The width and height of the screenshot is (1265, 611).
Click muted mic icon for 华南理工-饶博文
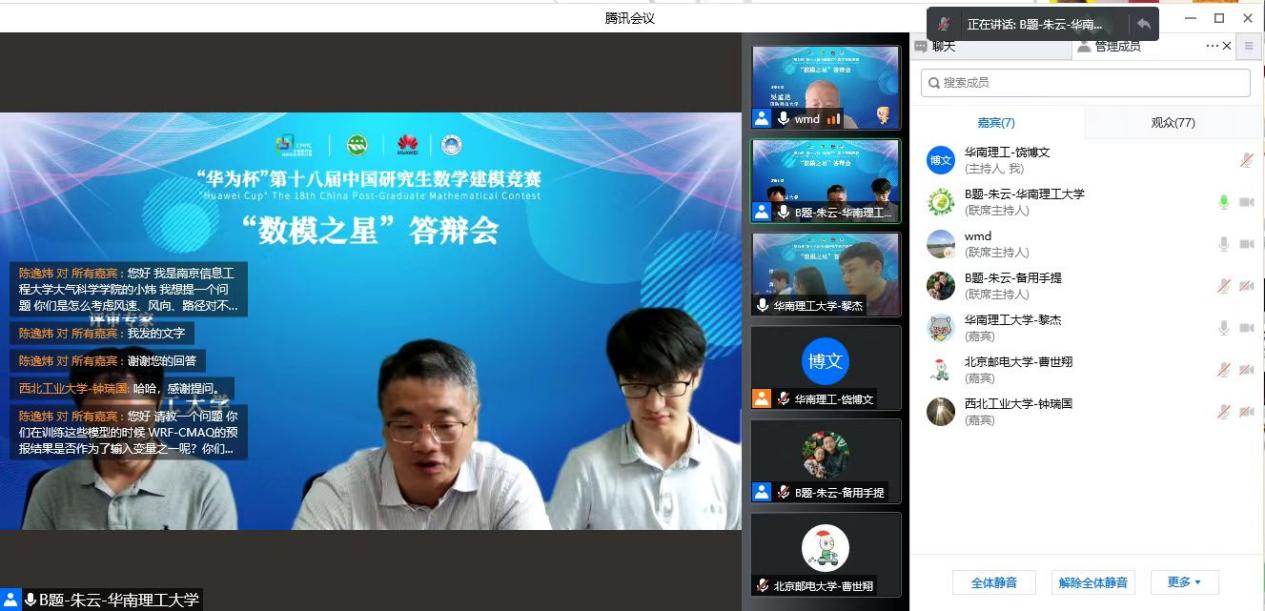[1246, 160]
